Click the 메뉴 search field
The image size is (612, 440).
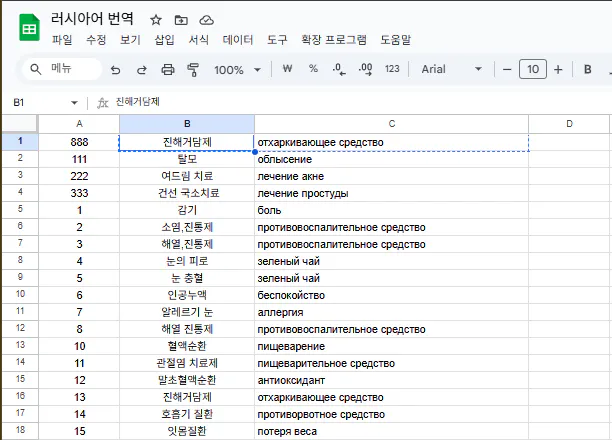(62, 69)
